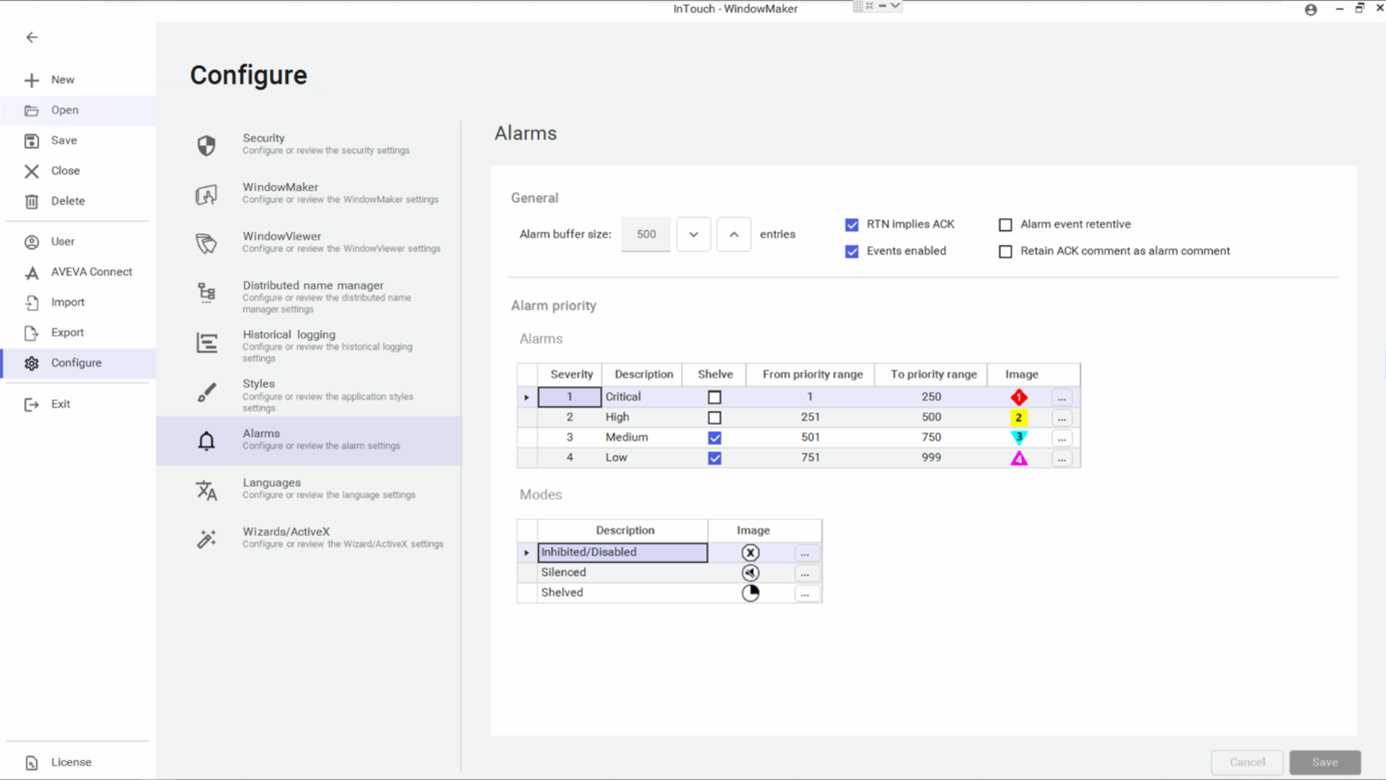
Task: Click the floppy disk icon beside Save
Action: point(32,141)
